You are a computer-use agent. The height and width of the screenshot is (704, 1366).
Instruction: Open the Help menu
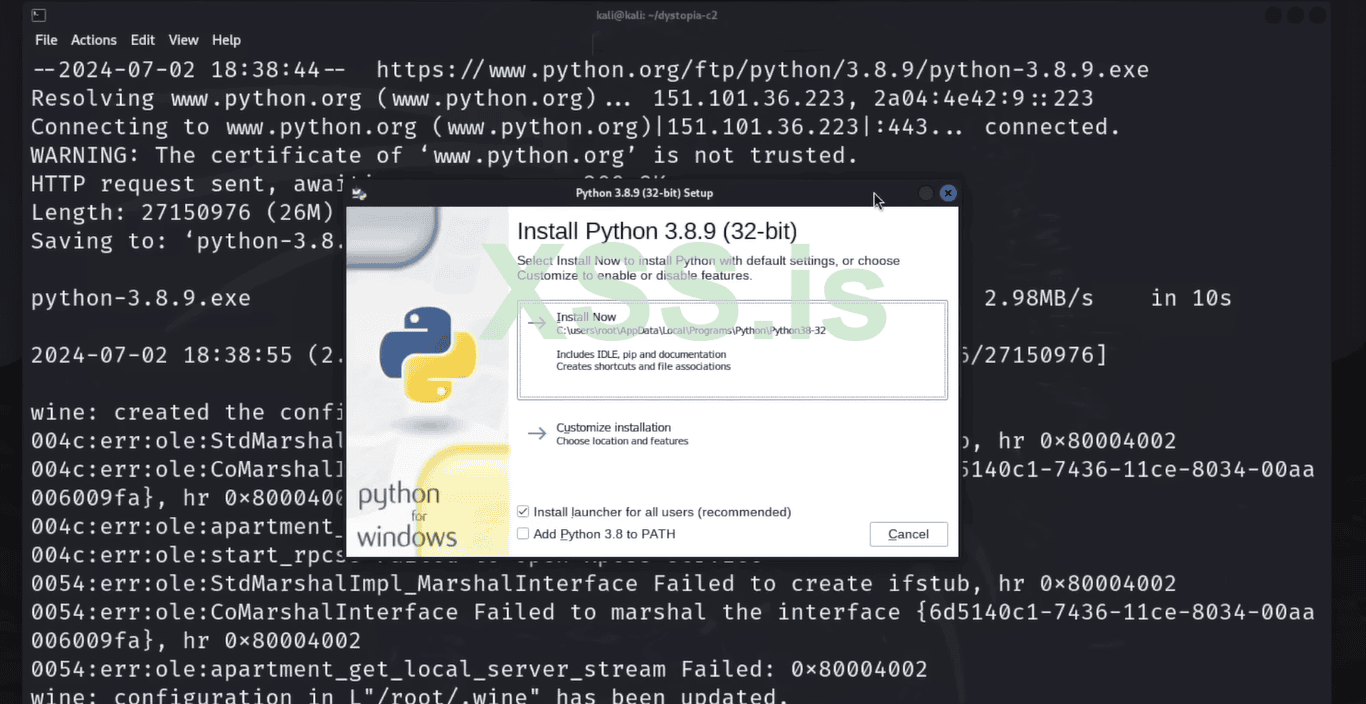coord(226,40)
